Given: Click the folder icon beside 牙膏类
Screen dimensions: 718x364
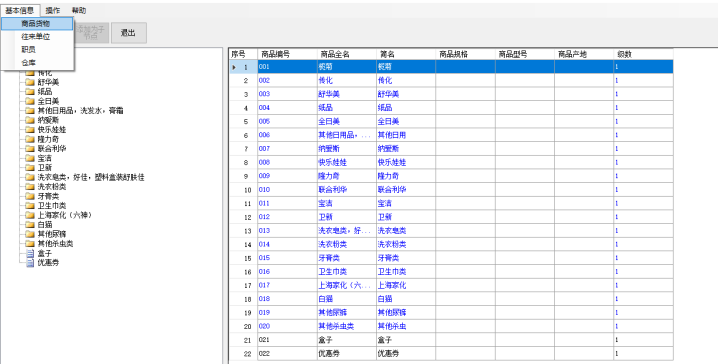Looking at the screenshot, I should click(30, 196).
